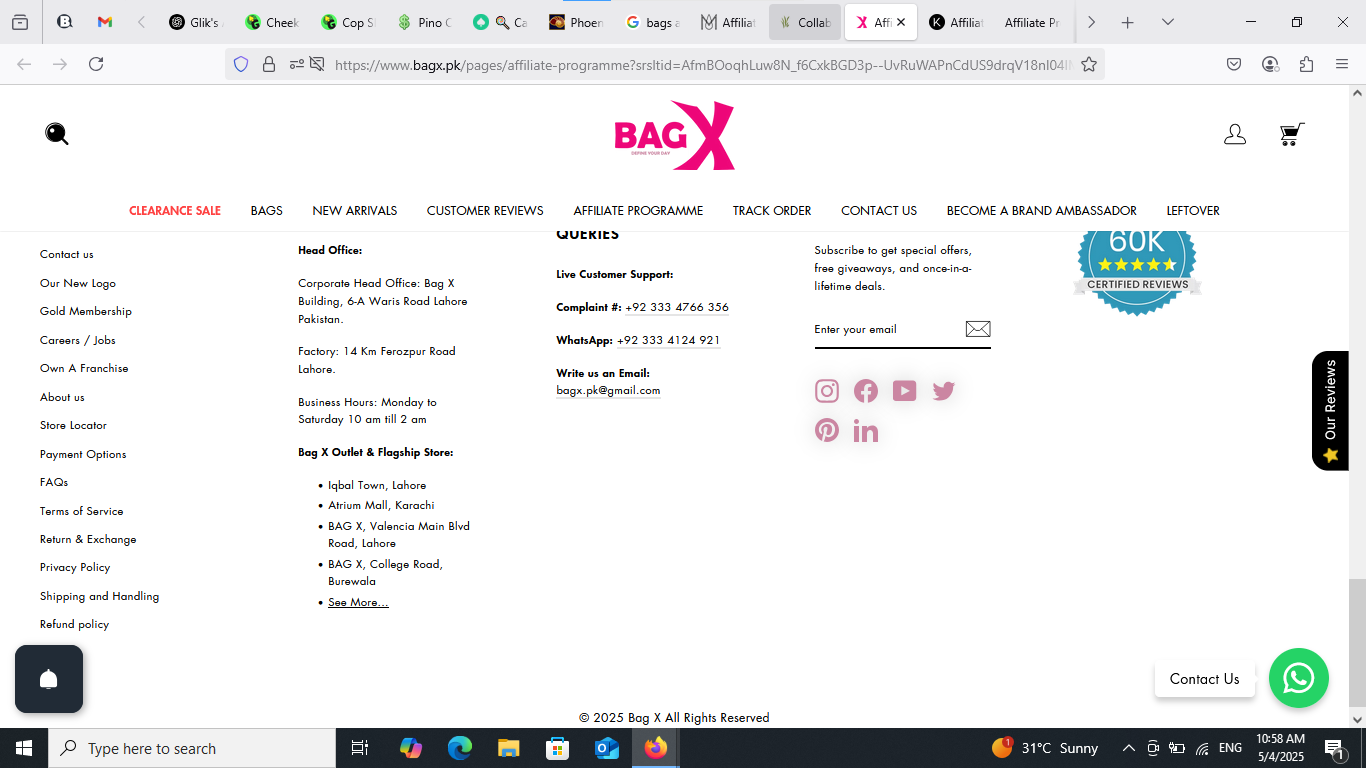
Task: Go to New Arrivals menu item
Action: (355, 211)
